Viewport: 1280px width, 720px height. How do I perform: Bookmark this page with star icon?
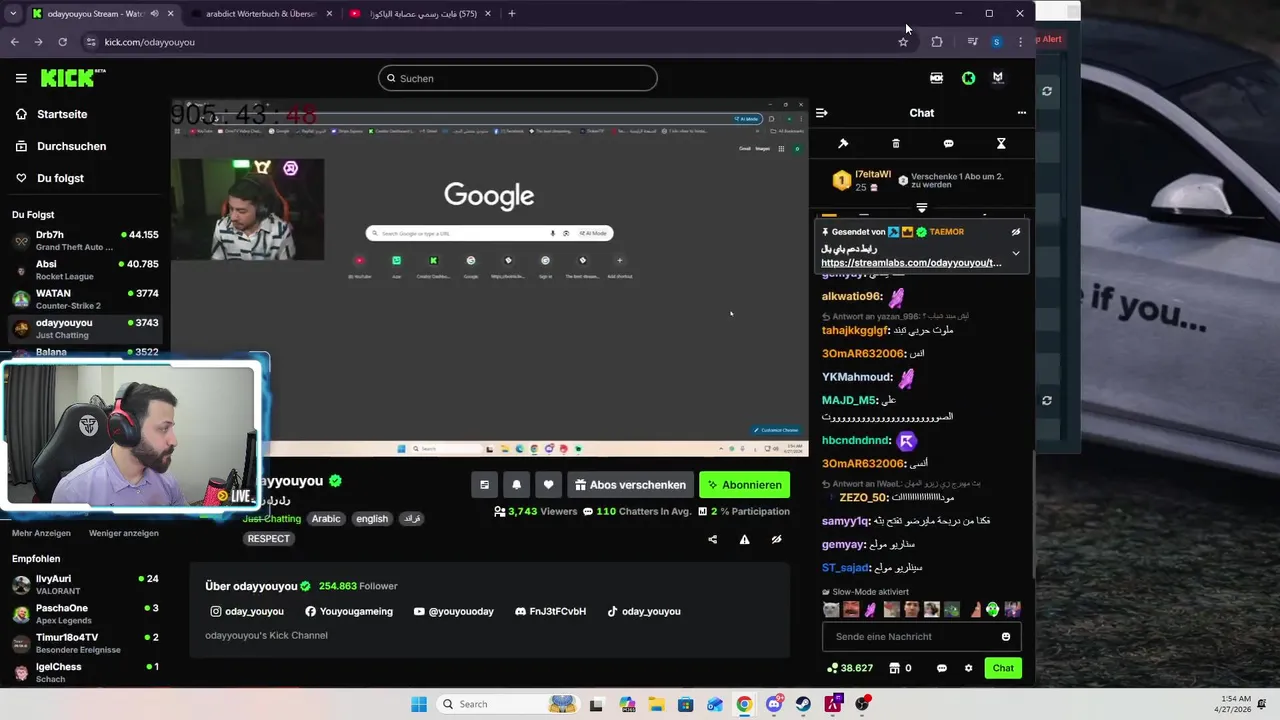pos(903,42)
